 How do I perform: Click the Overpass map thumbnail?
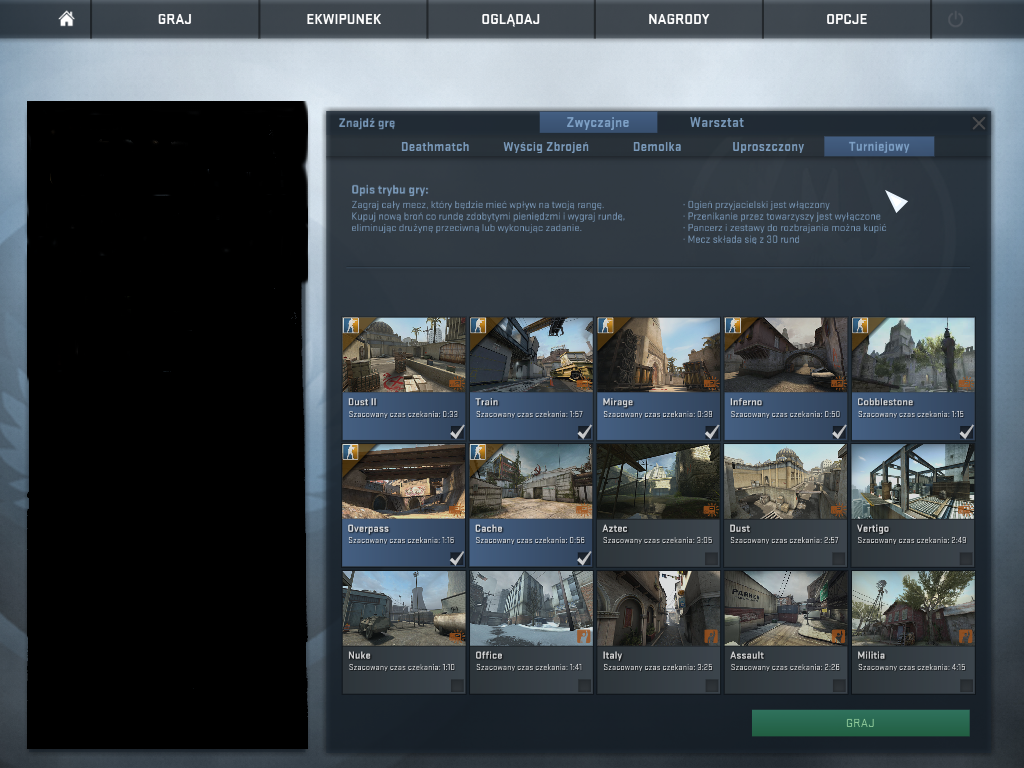[x=404, y=481]
